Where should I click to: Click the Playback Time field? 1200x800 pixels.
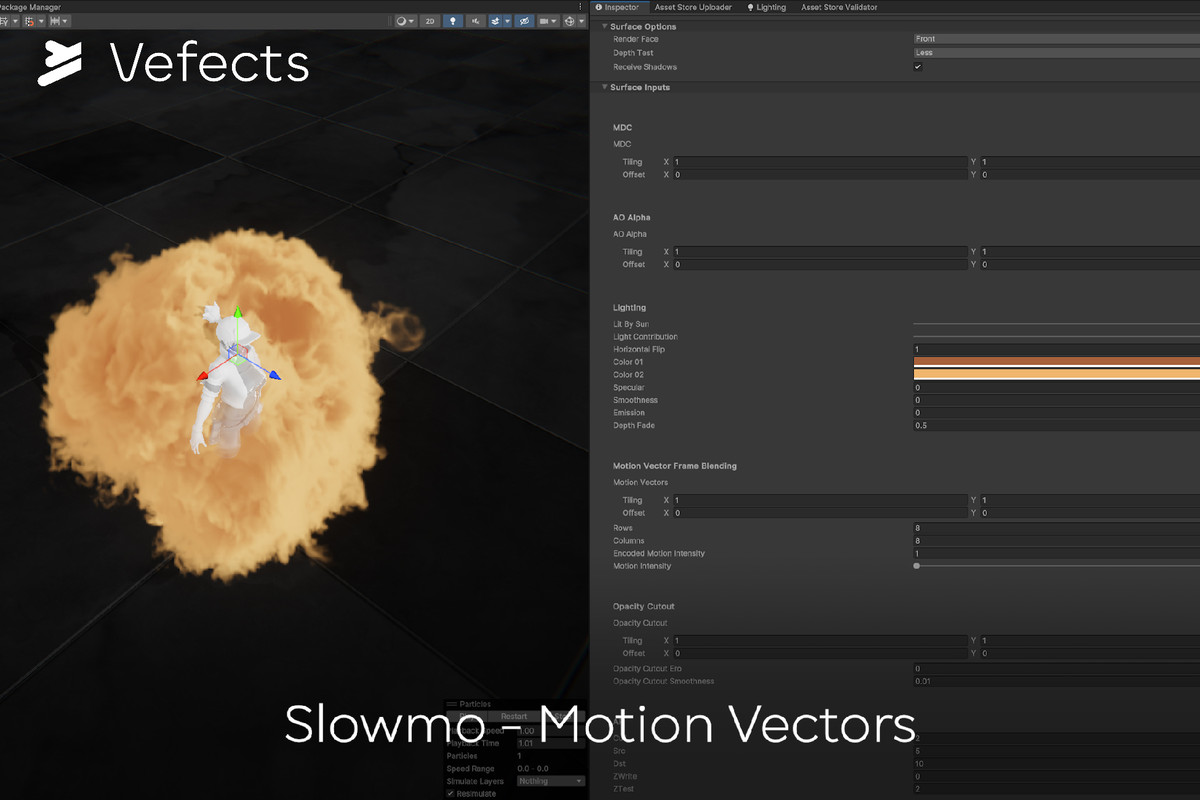tap(551, 743)
